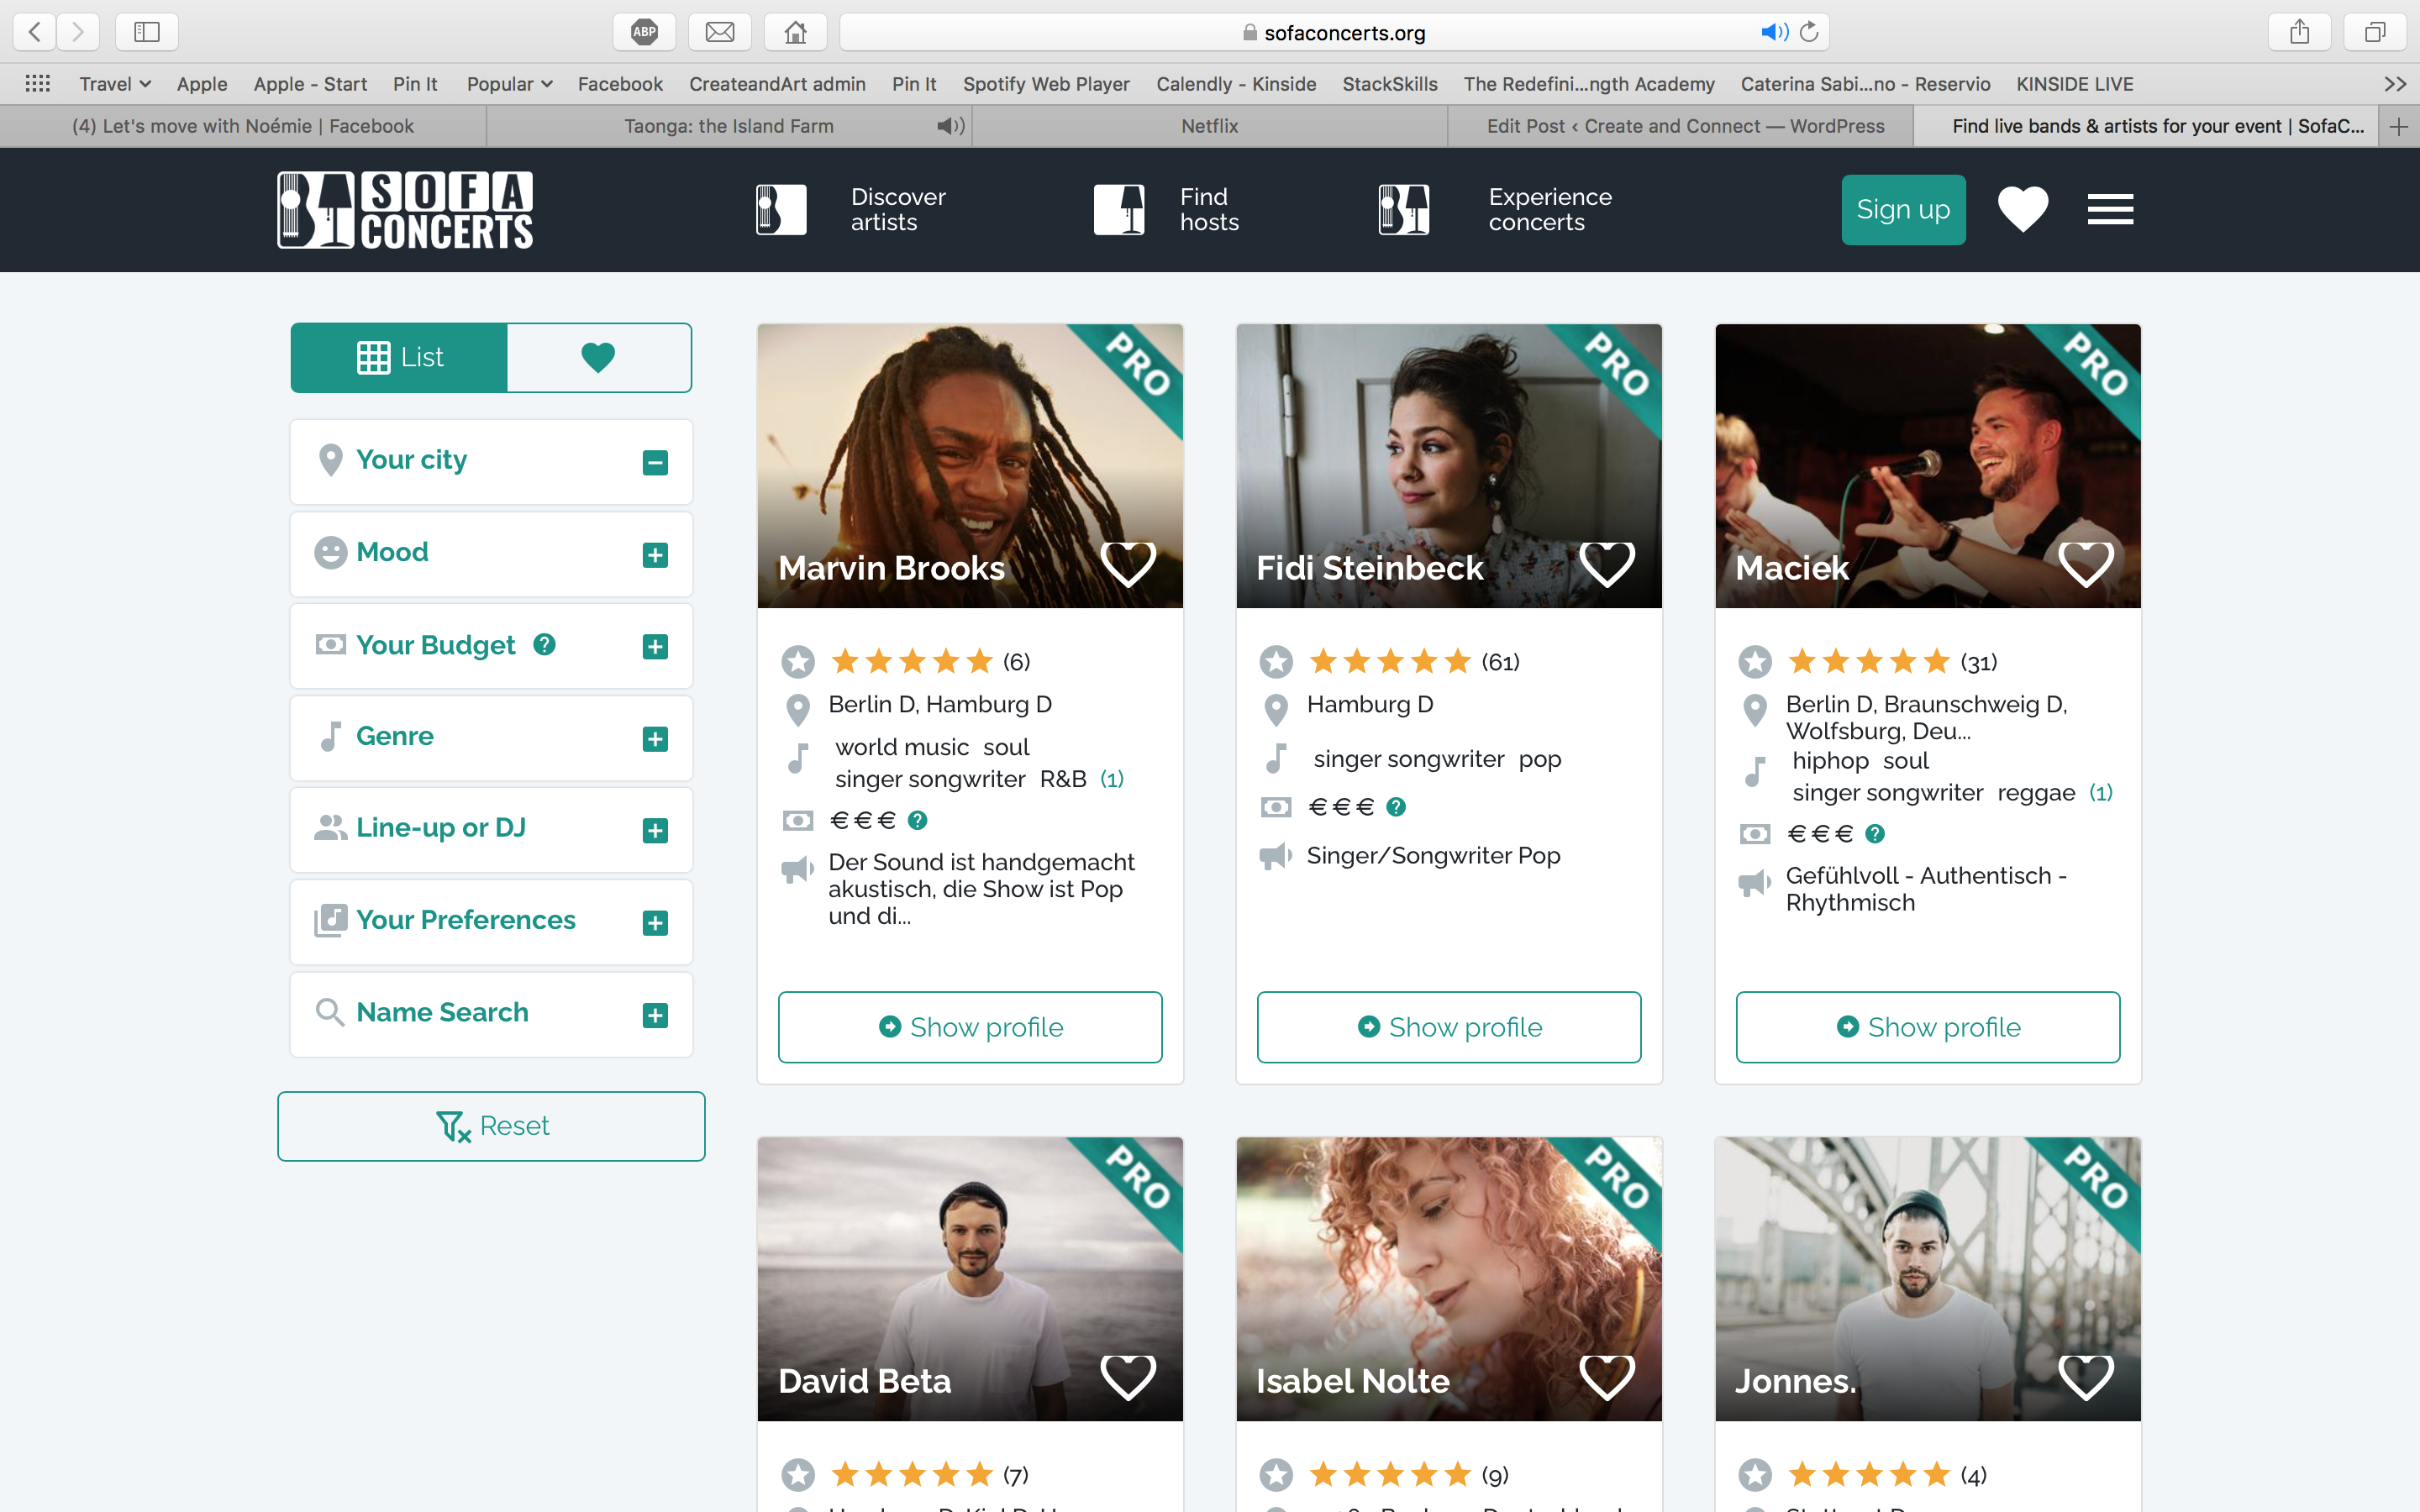This screenshot has height=1512, width=2420.
Task: Click the Discover artists guitar icon
Action: (x=781, y=210)
